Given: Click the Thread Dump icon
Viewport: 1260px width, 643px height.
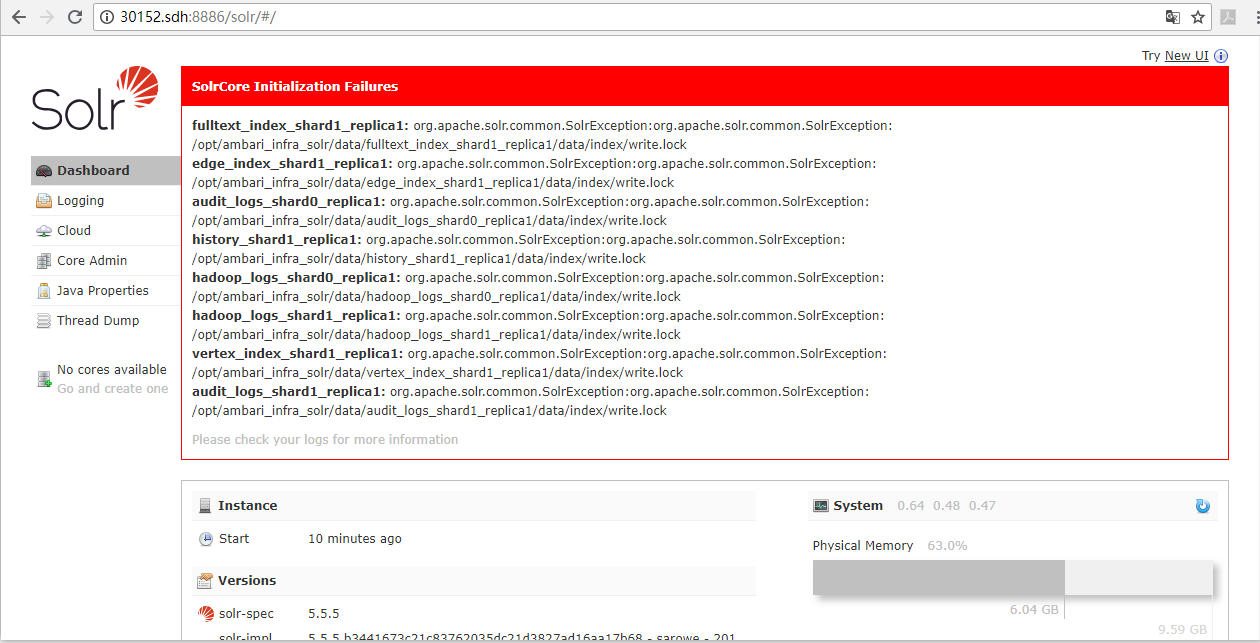Looking at the screenshot, I should (x=44, y=321).
